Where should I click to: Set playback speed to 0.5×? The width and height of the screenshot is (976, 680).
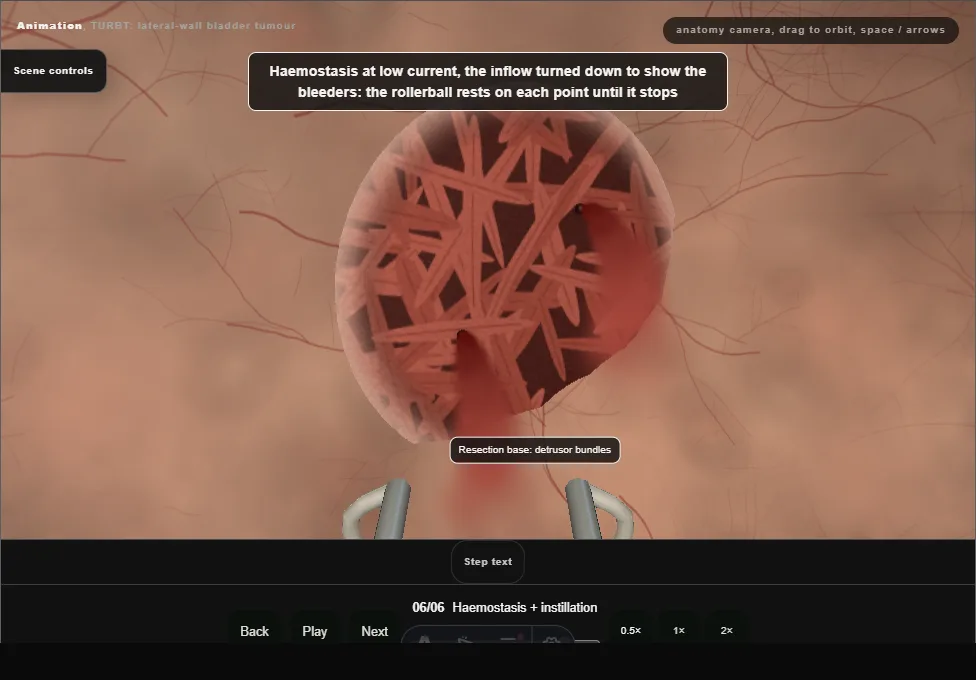(631, 630)
